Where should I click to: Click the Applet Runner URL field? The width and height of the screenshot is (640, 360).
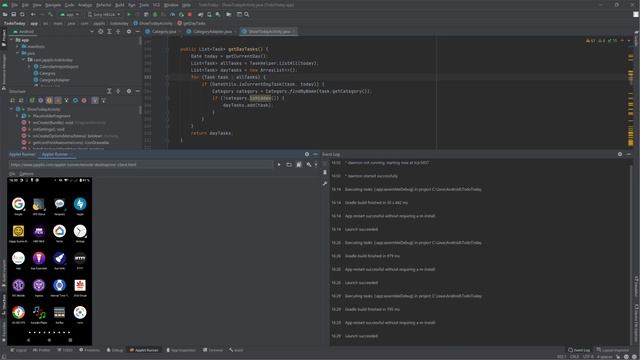point(141,164)
